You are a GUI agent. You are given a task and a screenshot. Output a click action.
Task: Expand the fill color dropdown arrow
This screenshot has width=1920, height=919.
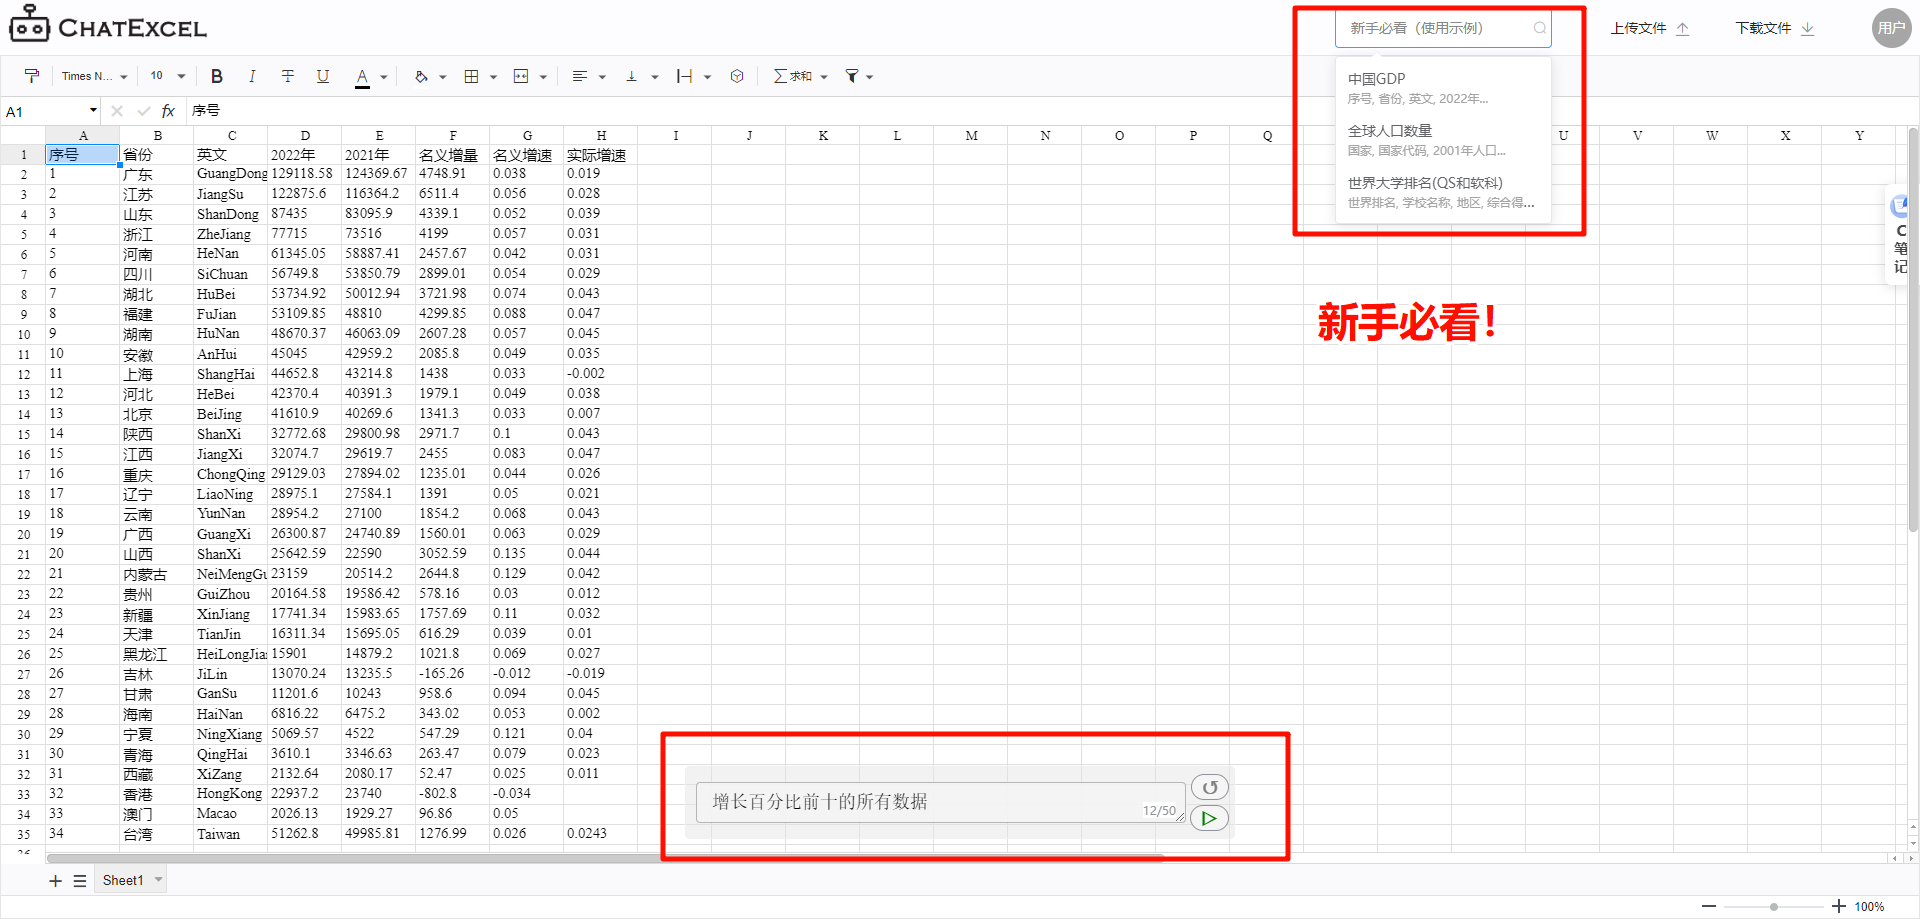[443, 77]
